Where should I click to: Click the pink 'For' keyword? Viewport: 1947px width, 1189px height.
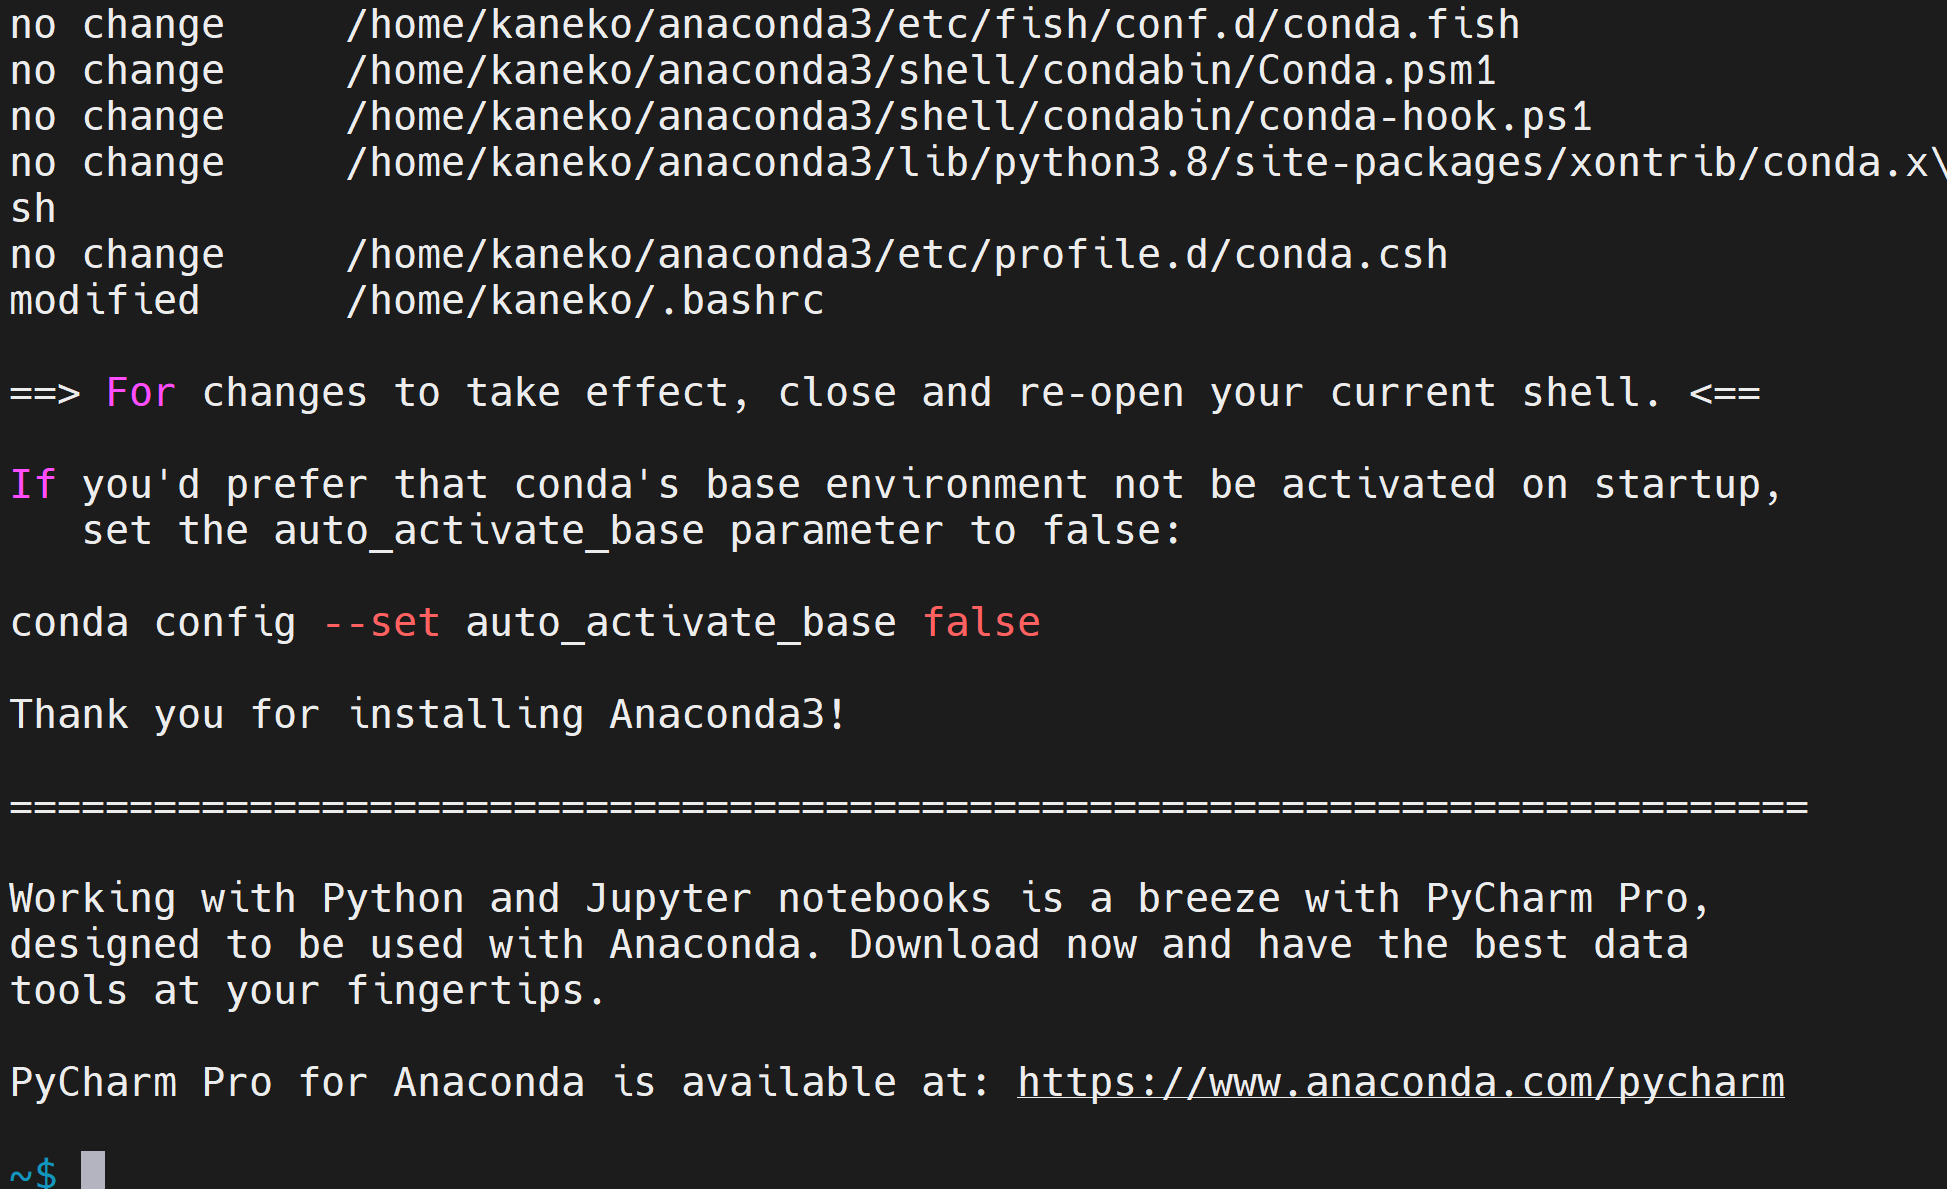pyautogui.click(x=141, y=393)
